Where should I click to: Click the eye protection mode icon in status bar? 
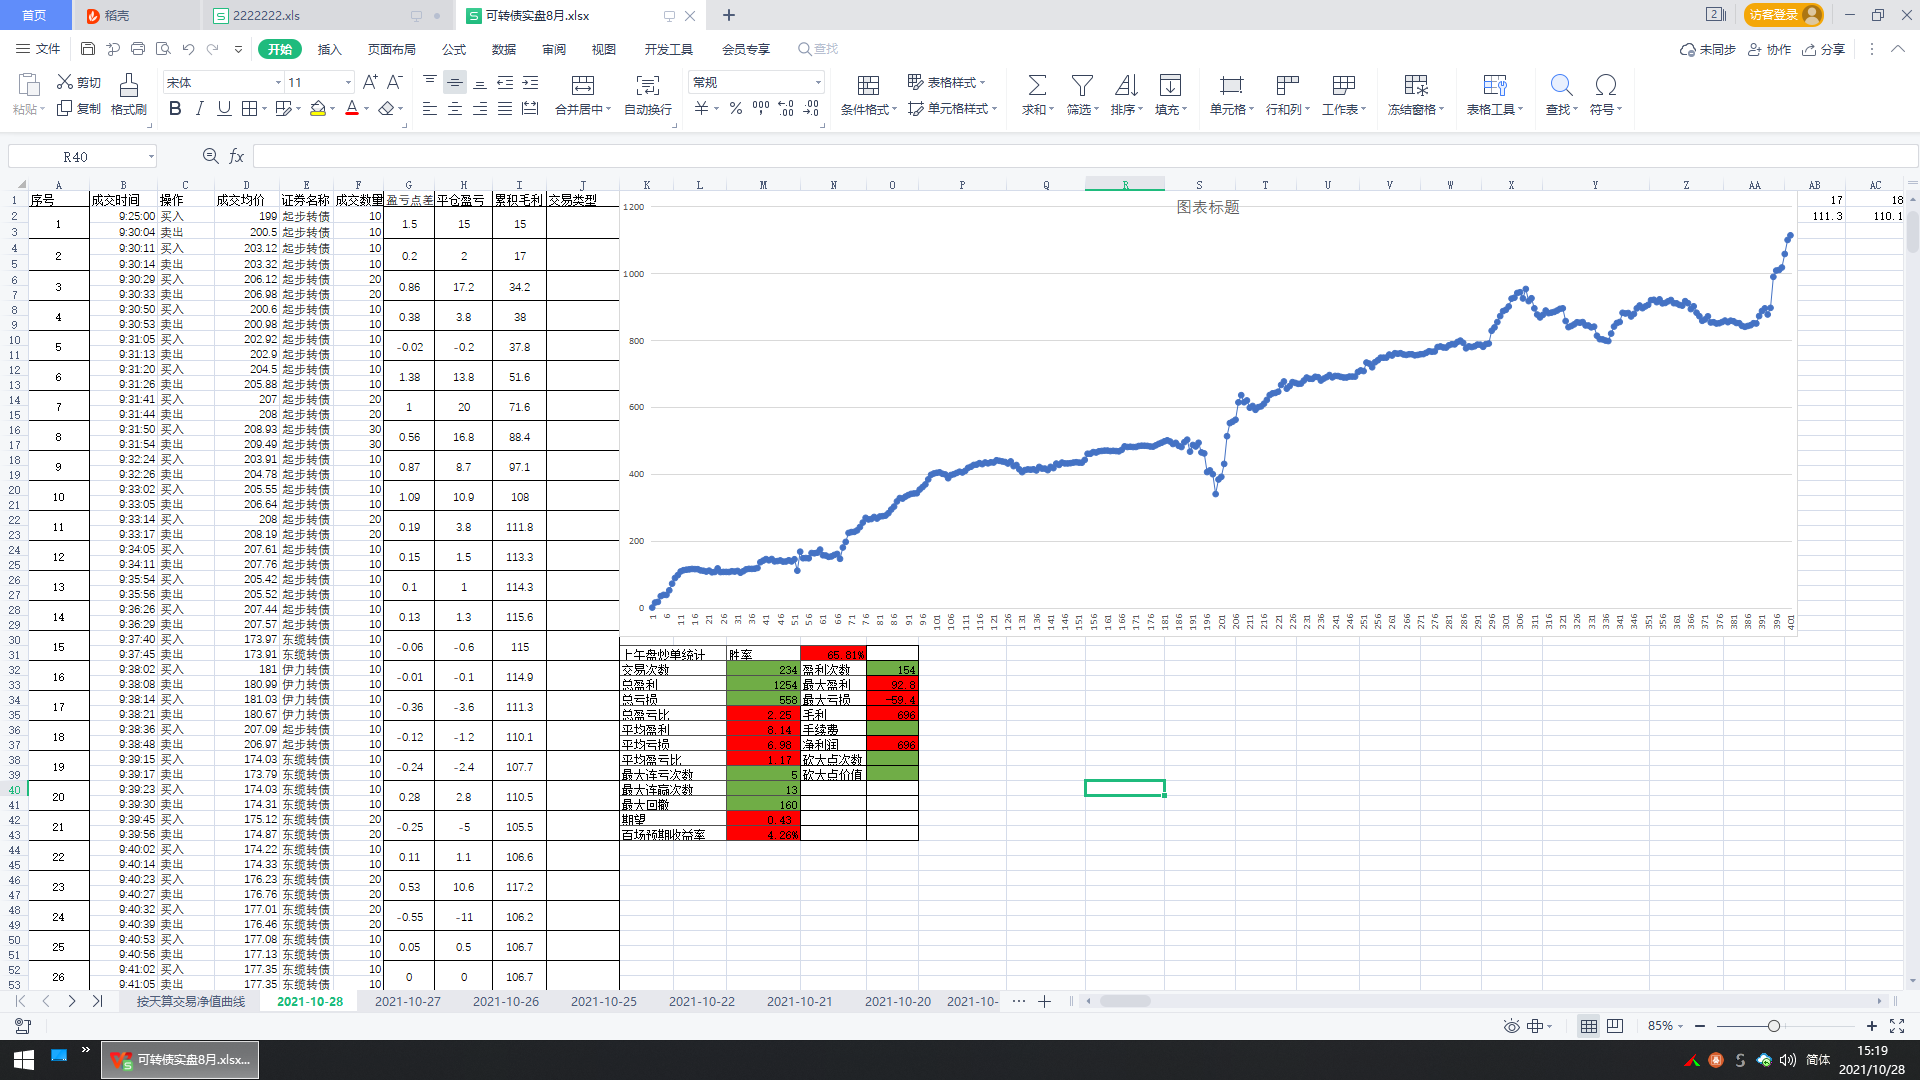[x=1511, y=1026]
